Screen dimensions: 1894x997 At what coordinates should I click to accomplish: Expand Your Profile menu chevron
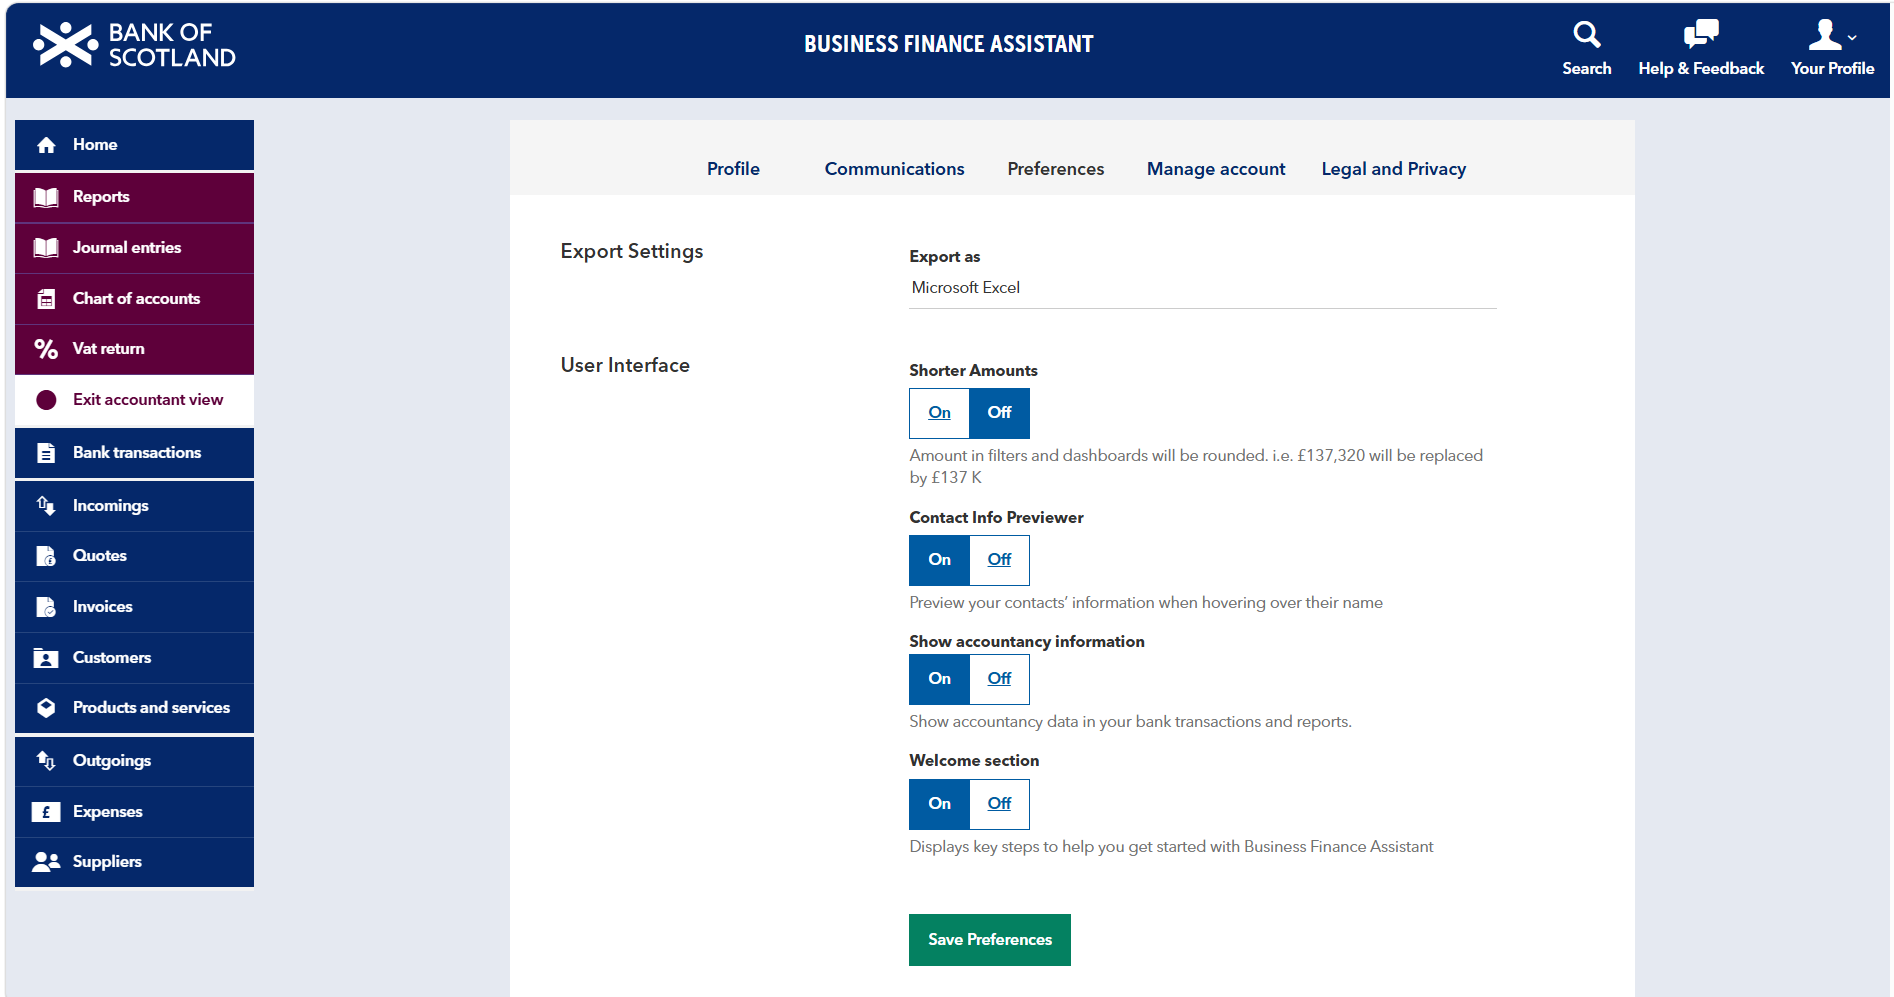point(1852,37)
